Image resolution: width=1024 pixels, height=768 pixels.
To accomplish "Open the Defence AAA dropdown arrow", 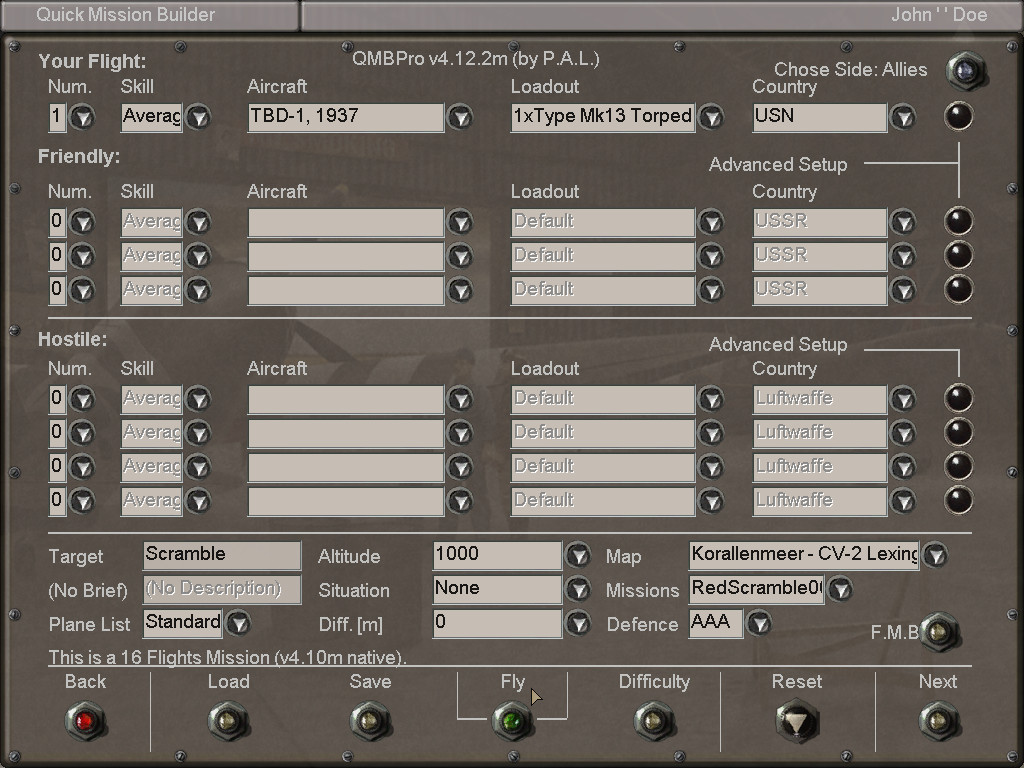I will coord(759,623).
